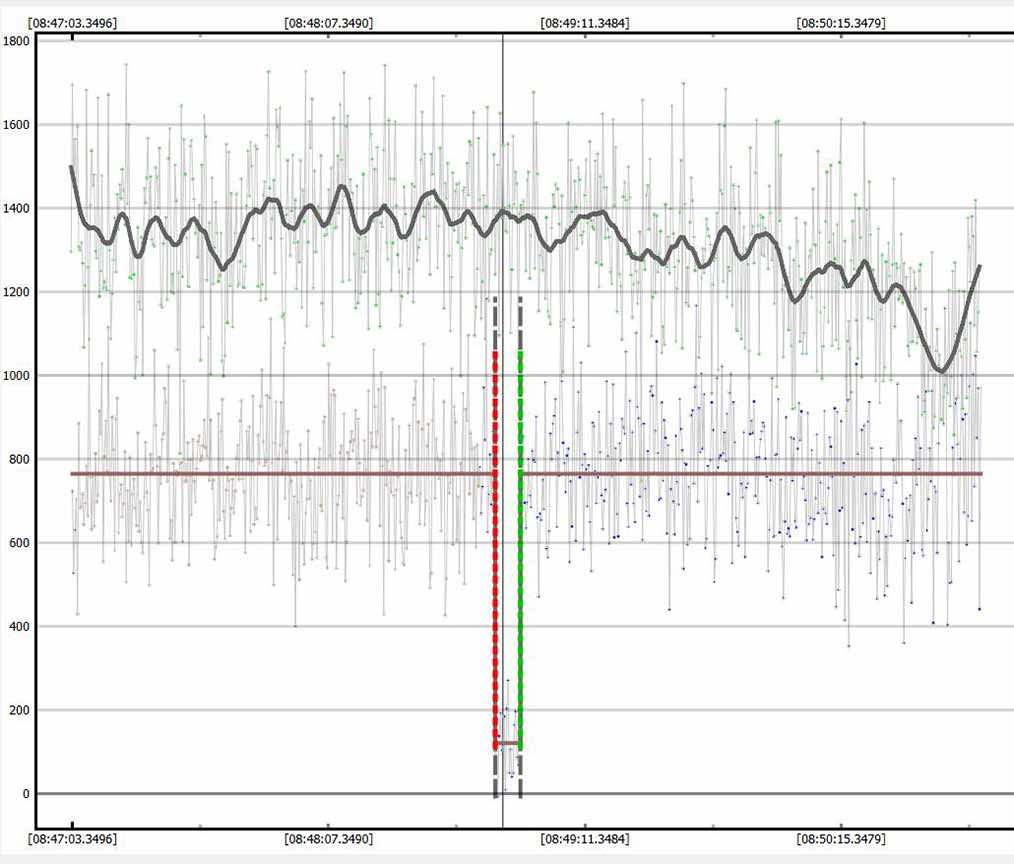Click top time label 08:47:03.3496
Viewport: 1014px width, 864px height.
[x=72, y=23]
